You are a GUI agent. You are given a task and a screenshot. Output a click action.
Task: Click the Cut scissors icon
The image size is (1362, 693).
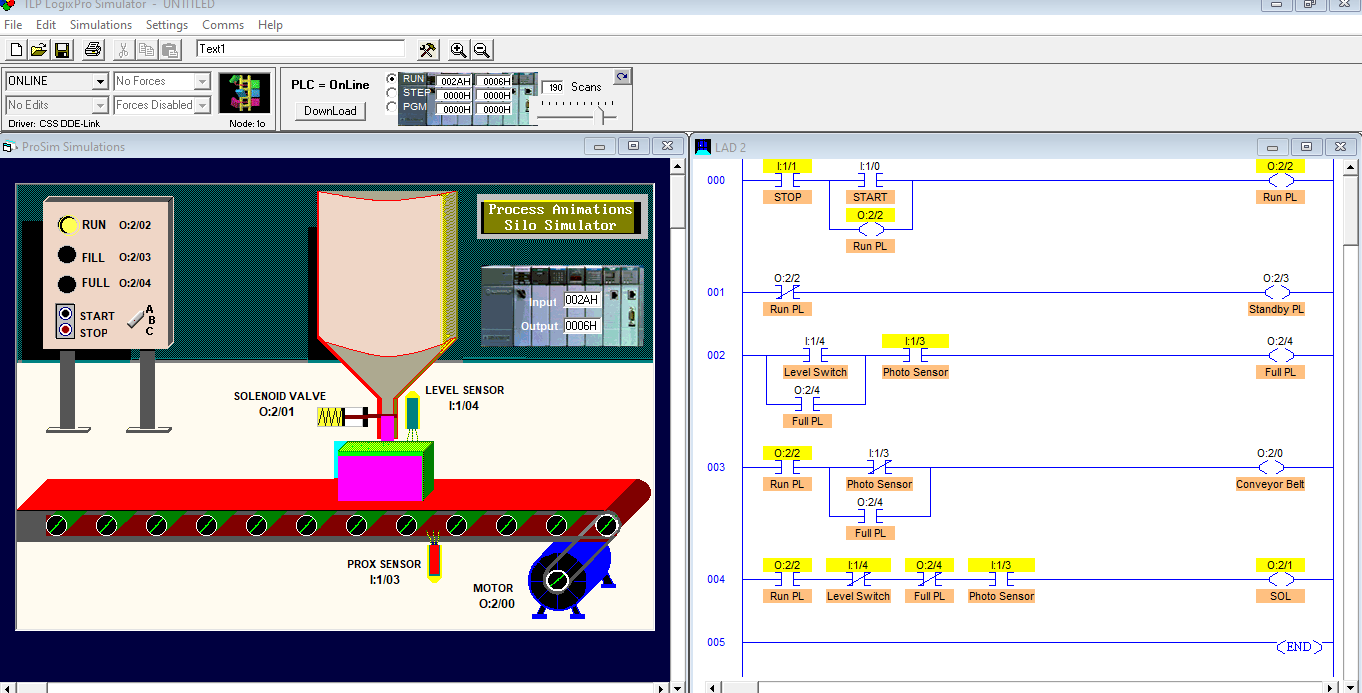coord(124,49)
